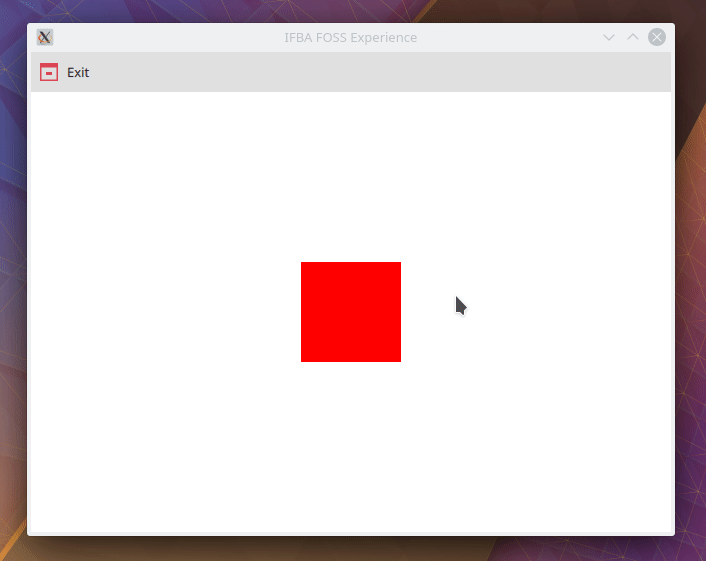
Task: Open the X11 window menu icon
Action: pyautogui.click(x=45, y=37)
